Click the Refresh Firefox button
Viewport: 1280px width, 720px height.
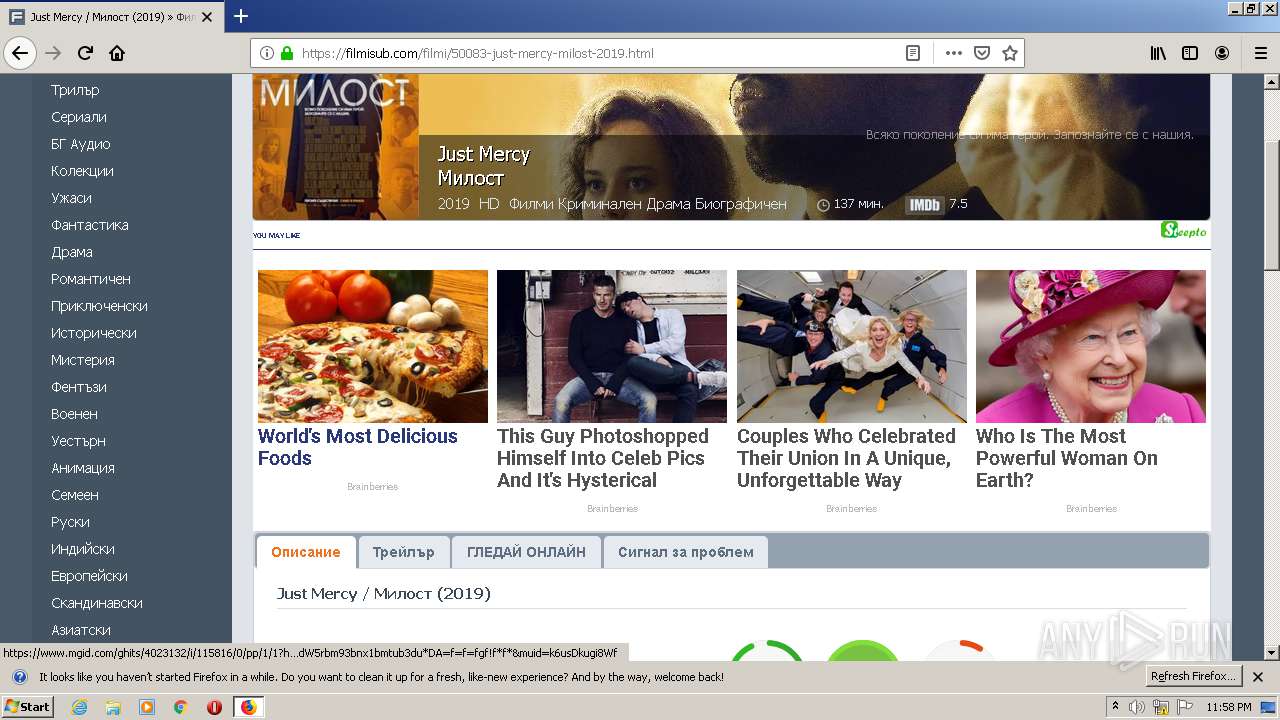1194,677
